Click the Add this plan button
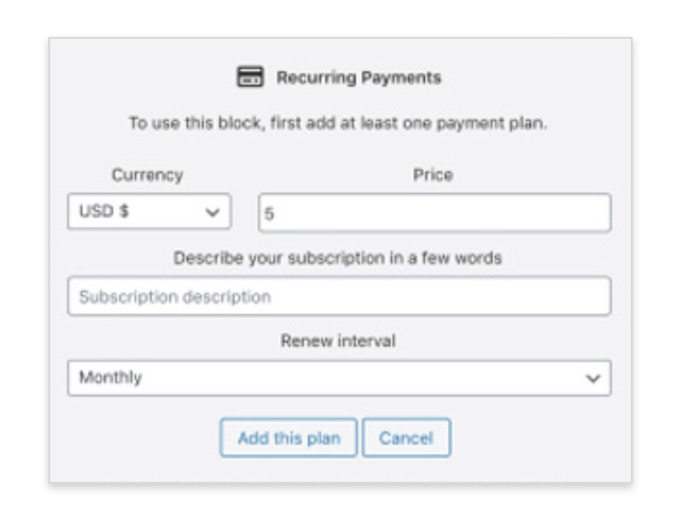This screenshot has height=530, width=680. [x=288, y=438]
